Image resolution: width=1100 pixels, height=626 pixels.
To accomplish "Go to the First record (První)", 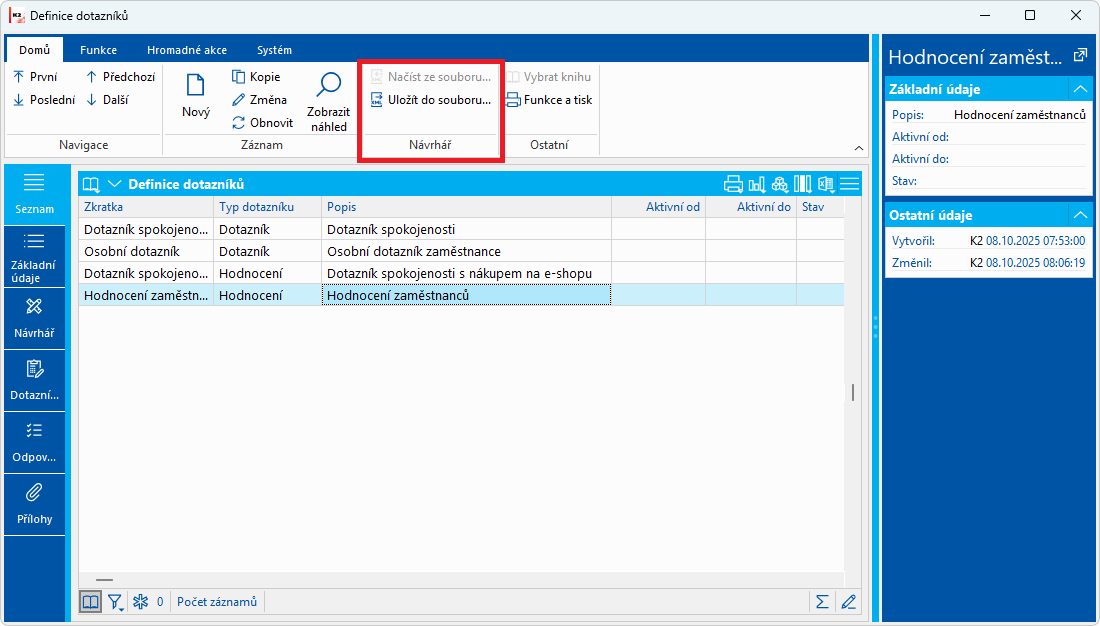I will click(35, 77).
